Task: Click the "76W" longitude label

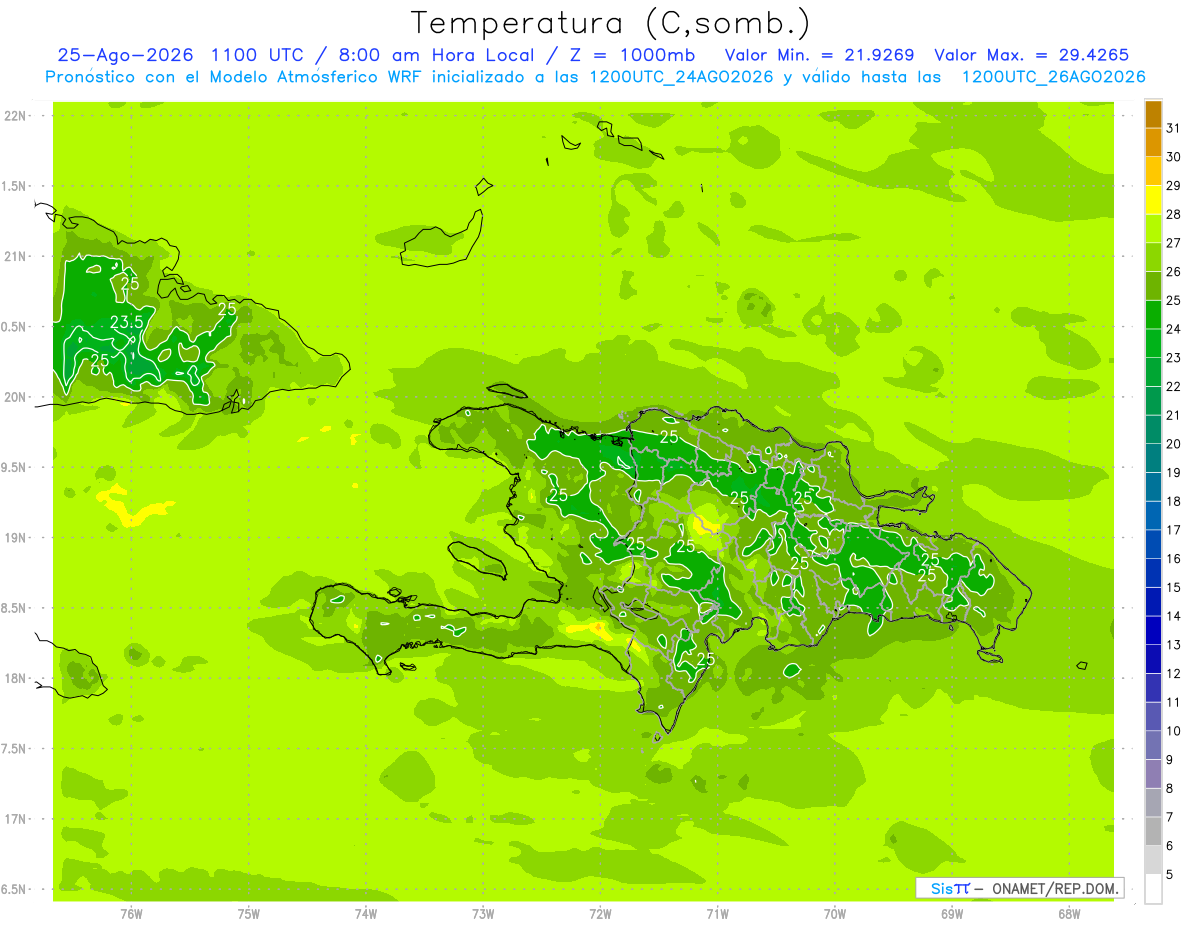Action: [131, 914]
